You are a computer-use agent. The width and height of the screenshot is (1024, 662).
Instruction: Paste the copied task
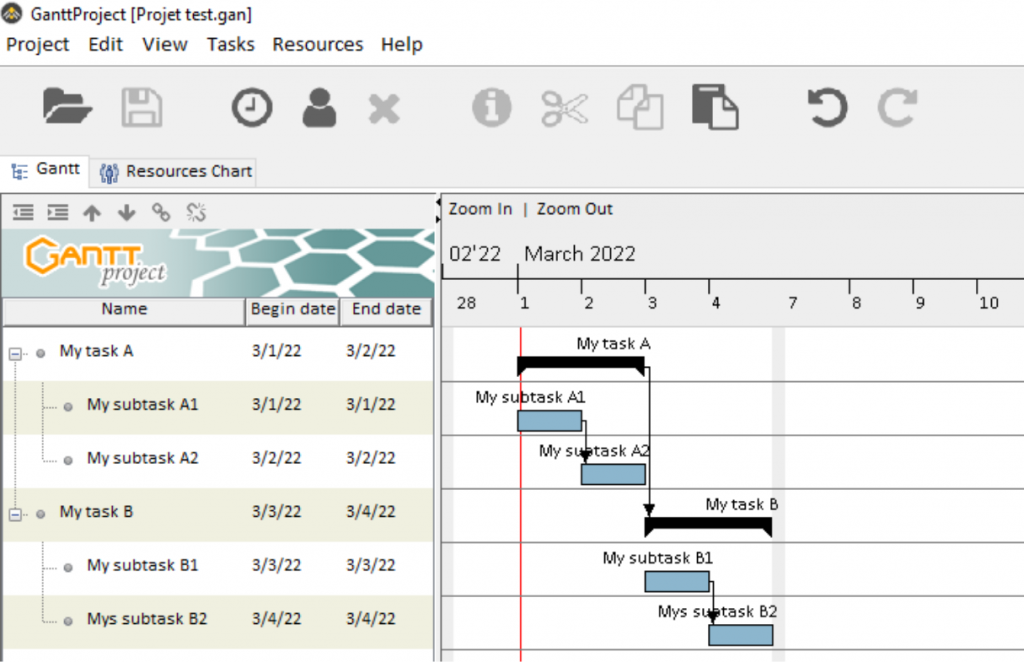(714, 108)
